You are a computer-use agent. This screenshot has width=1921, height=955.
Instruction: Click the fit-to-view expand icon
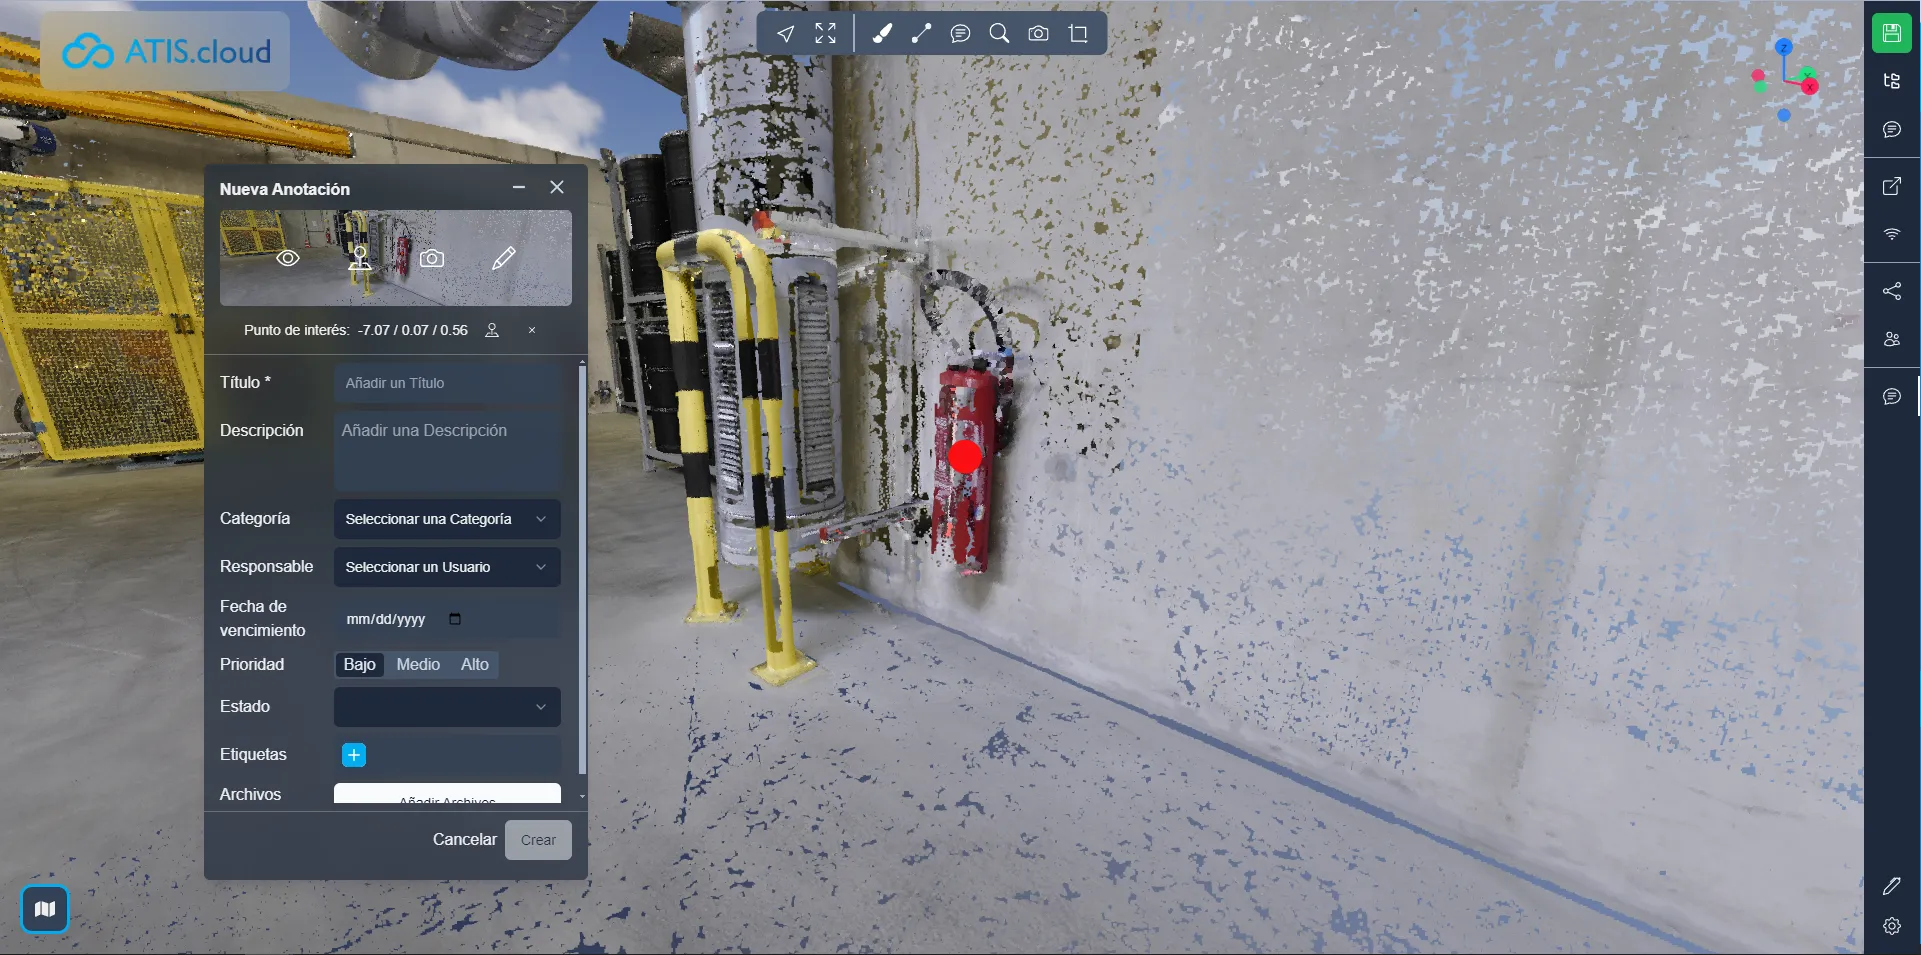tap(825, 34)
